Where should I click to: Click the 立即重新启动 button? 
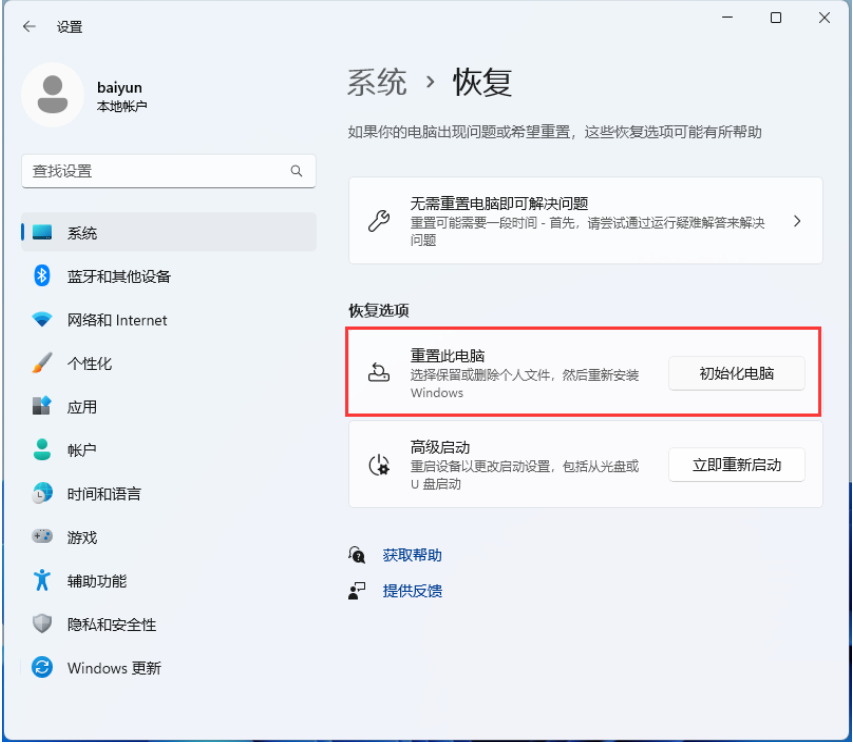coord(737,465)
